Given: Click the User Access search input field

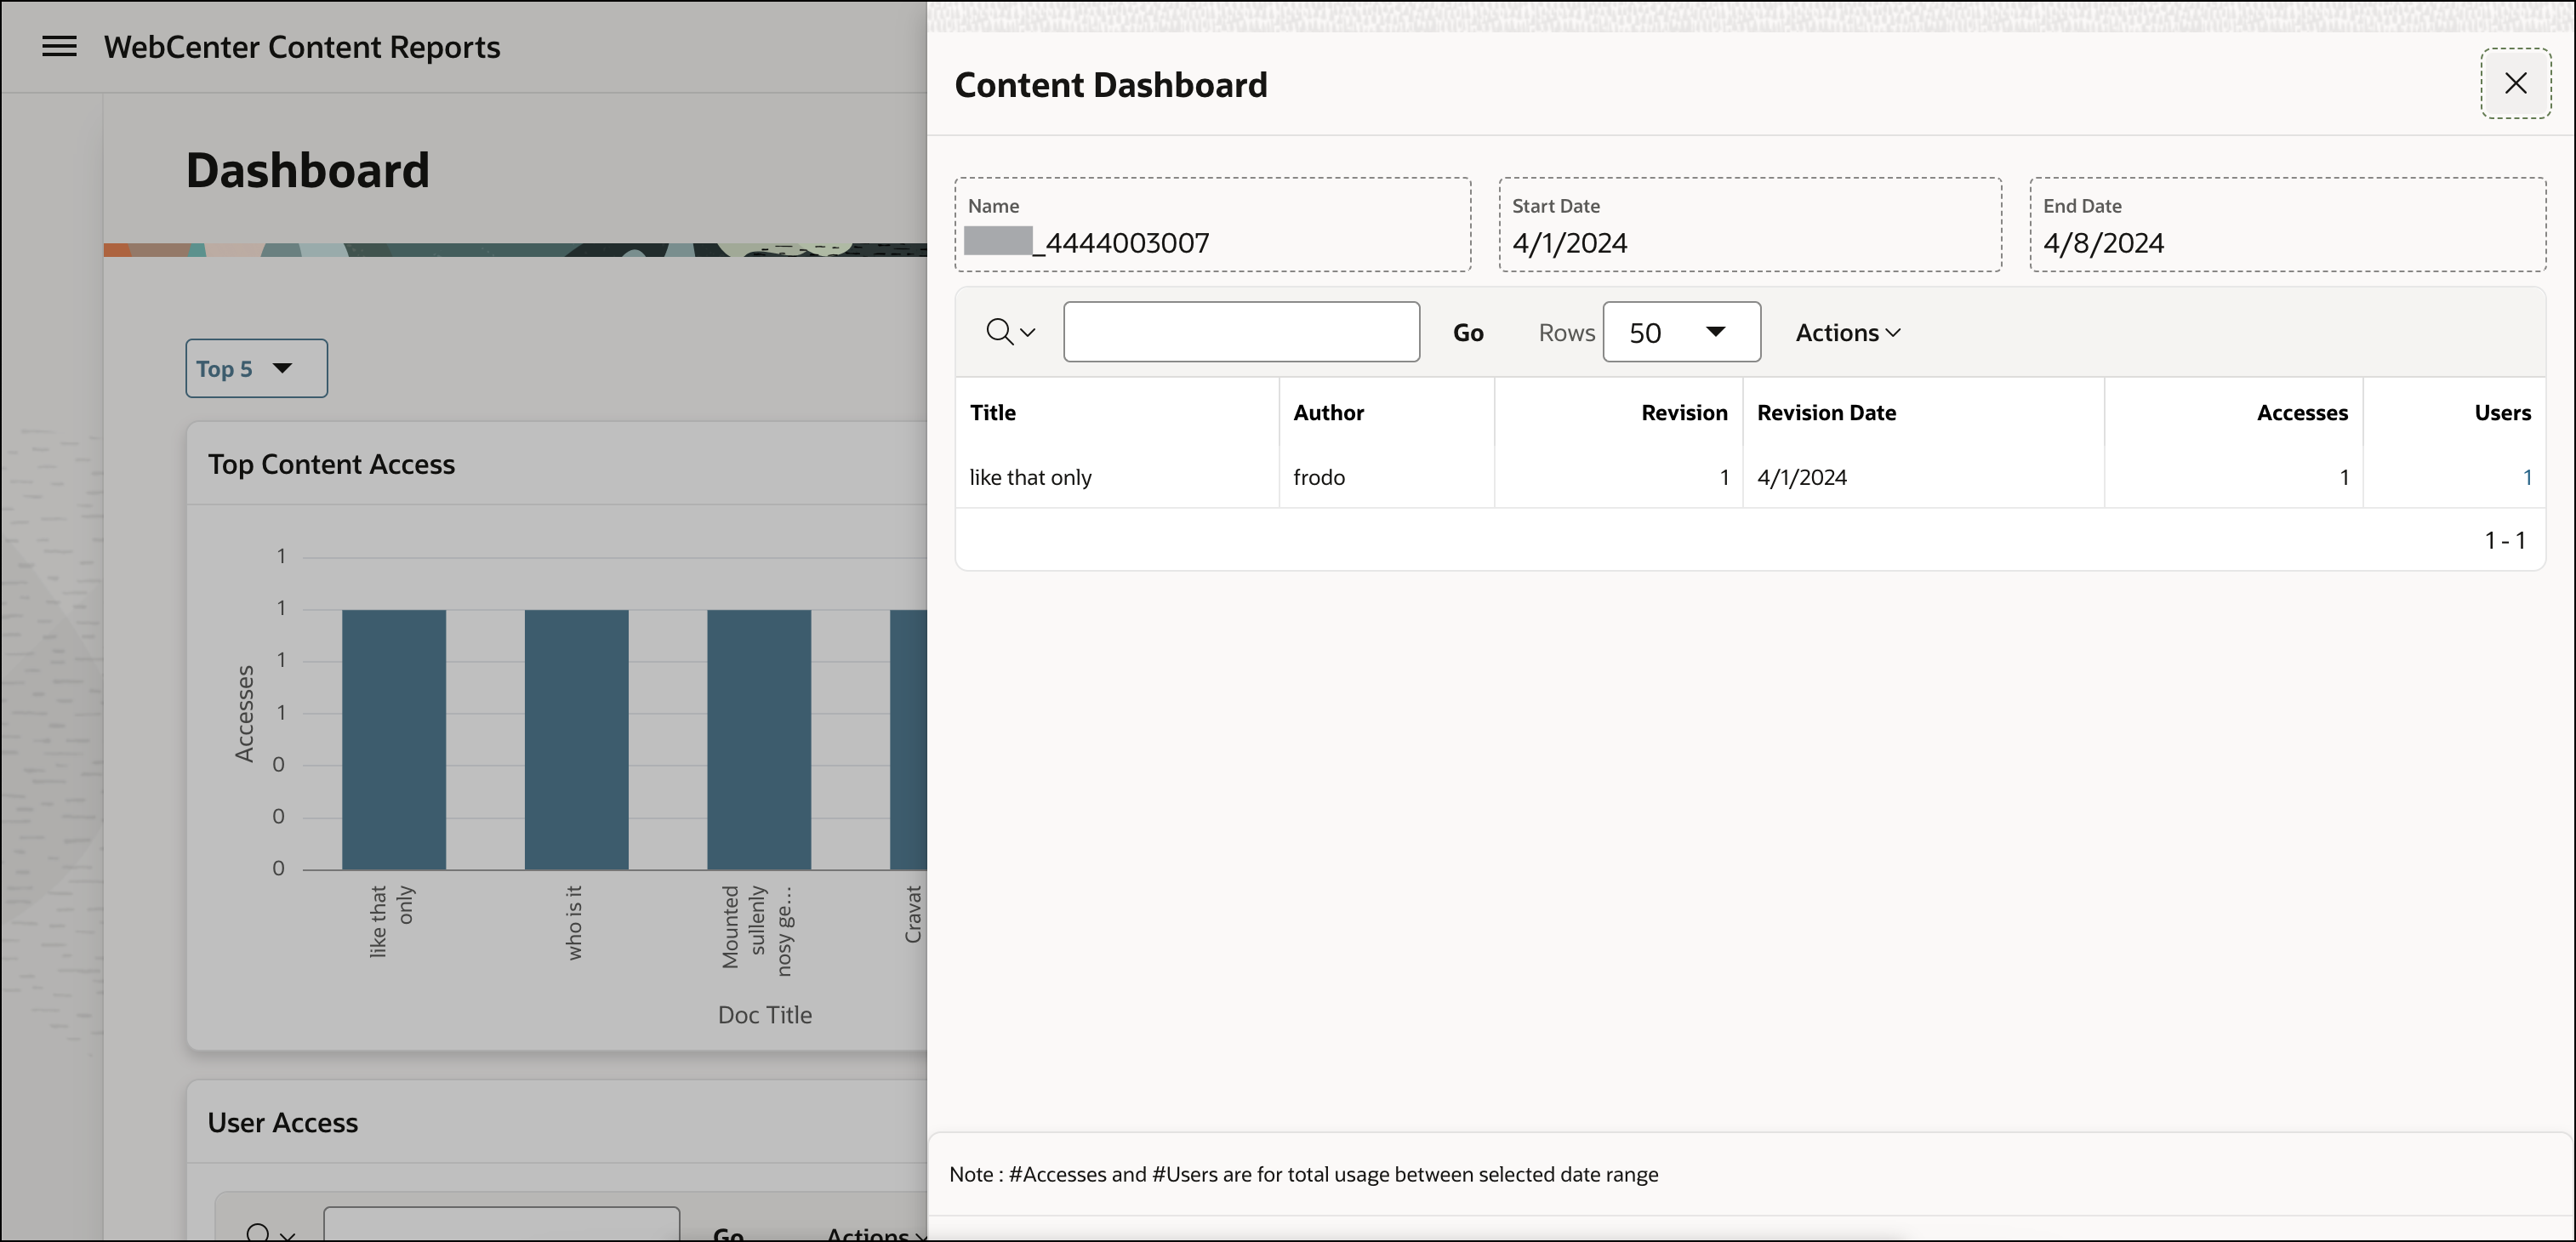Looking at the screenshot, I should coord(501,1224).
